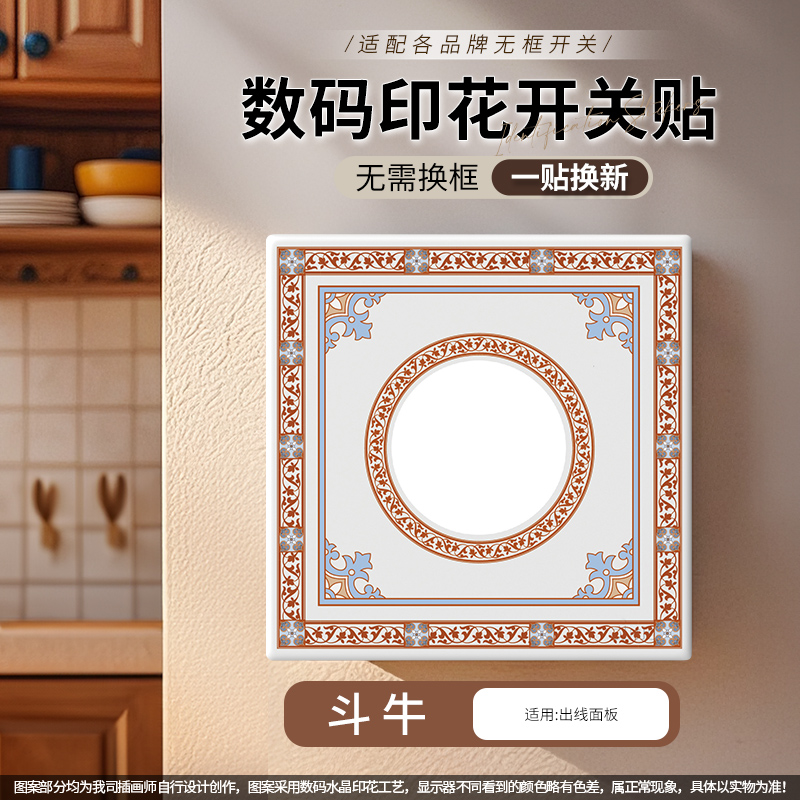This screenshot has height=800, width=800.
Task: Click the stack of white plates
Action: point(39,208)
